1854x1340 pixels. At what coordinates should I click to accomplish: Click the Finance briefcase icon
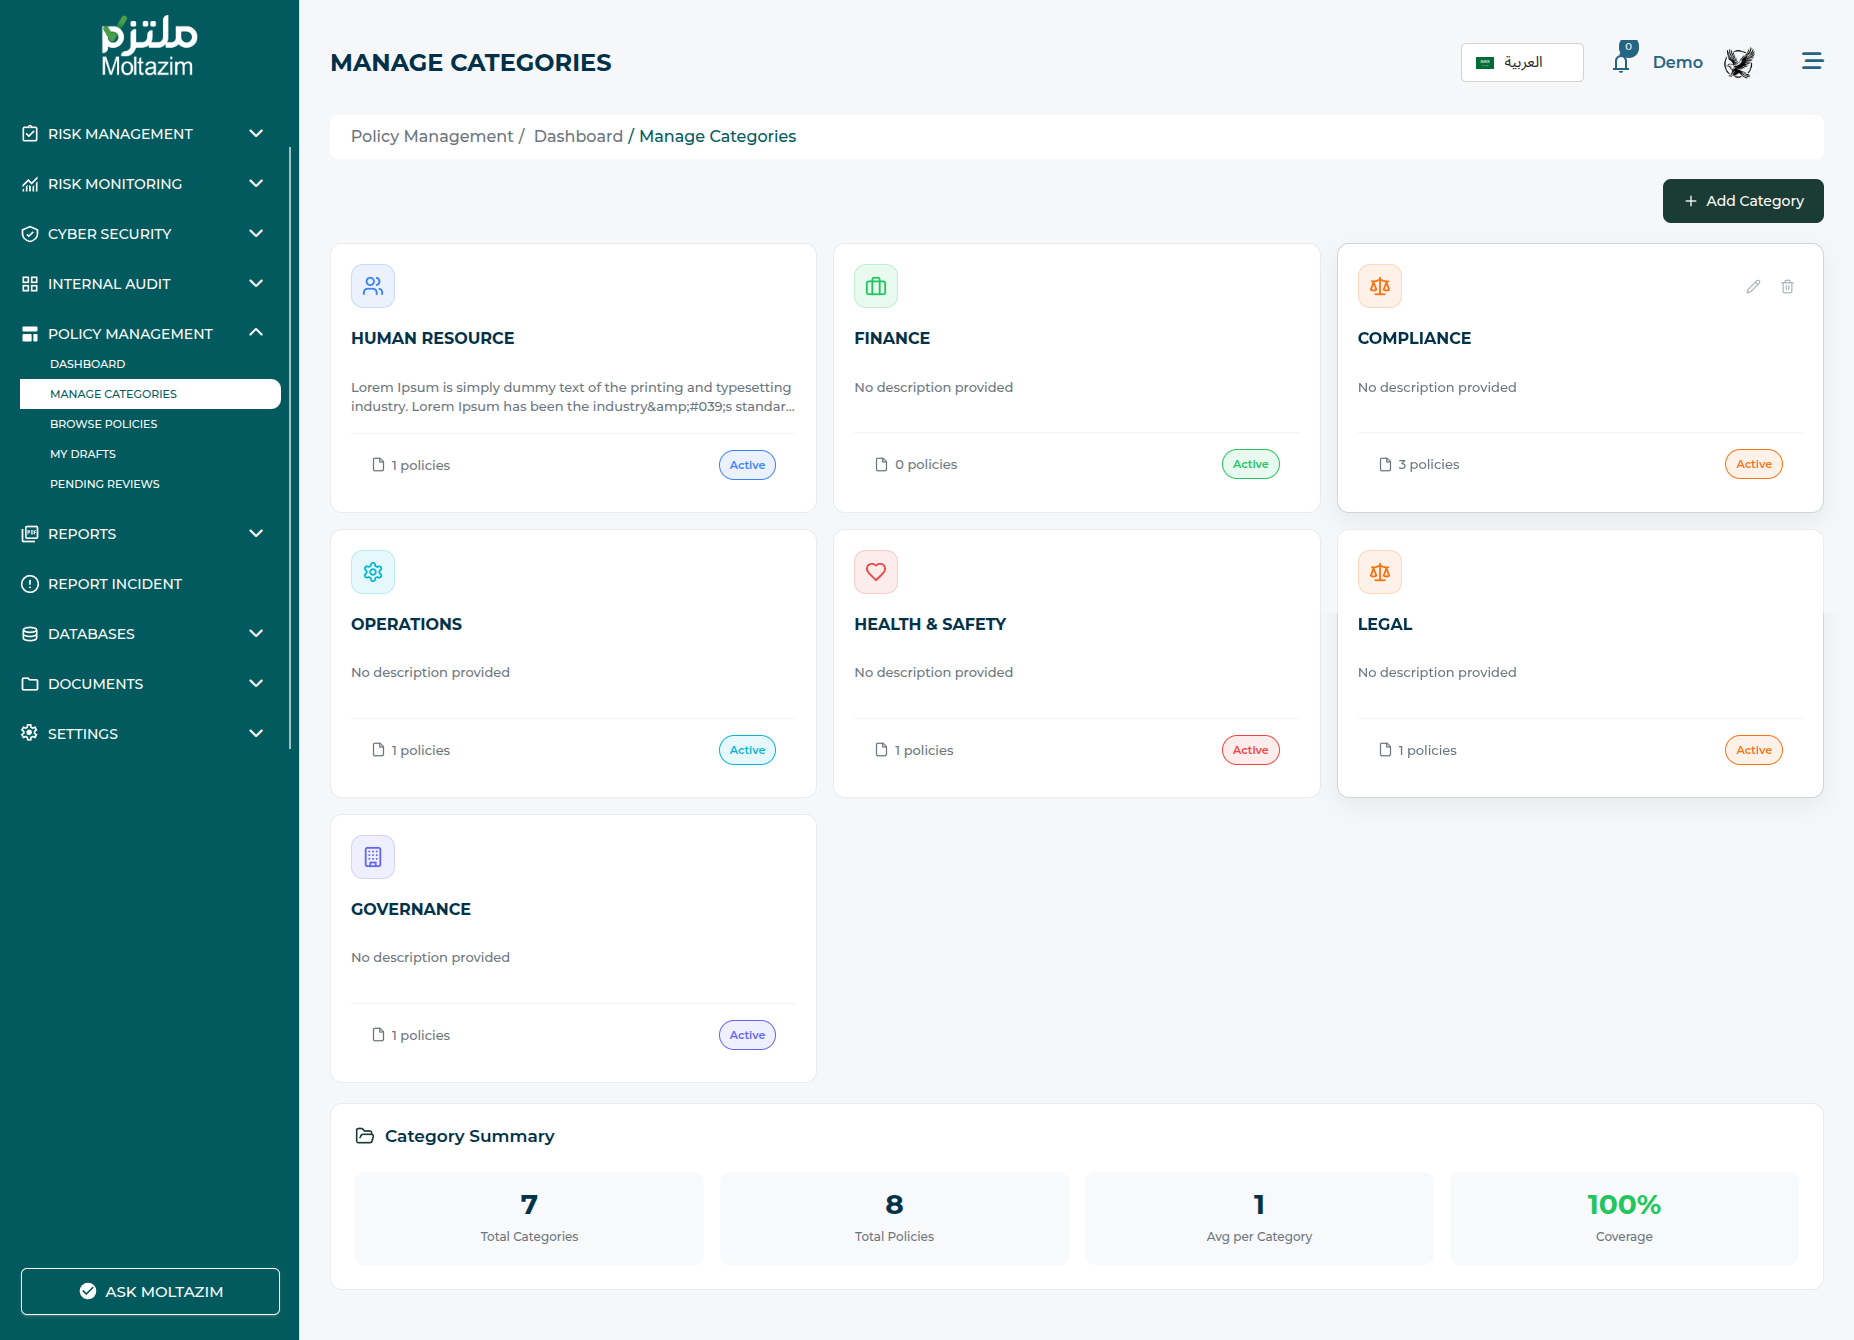[x=876, y=286]
